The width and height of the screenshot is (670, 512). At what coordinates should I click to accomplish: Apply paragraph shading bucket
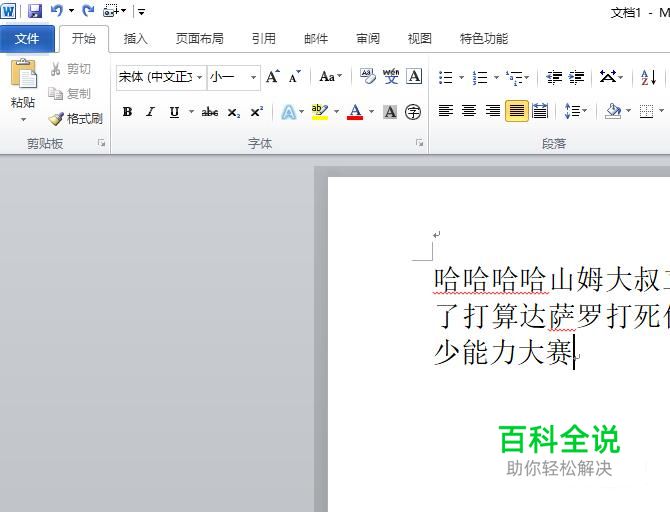click(x=613, y=112)
